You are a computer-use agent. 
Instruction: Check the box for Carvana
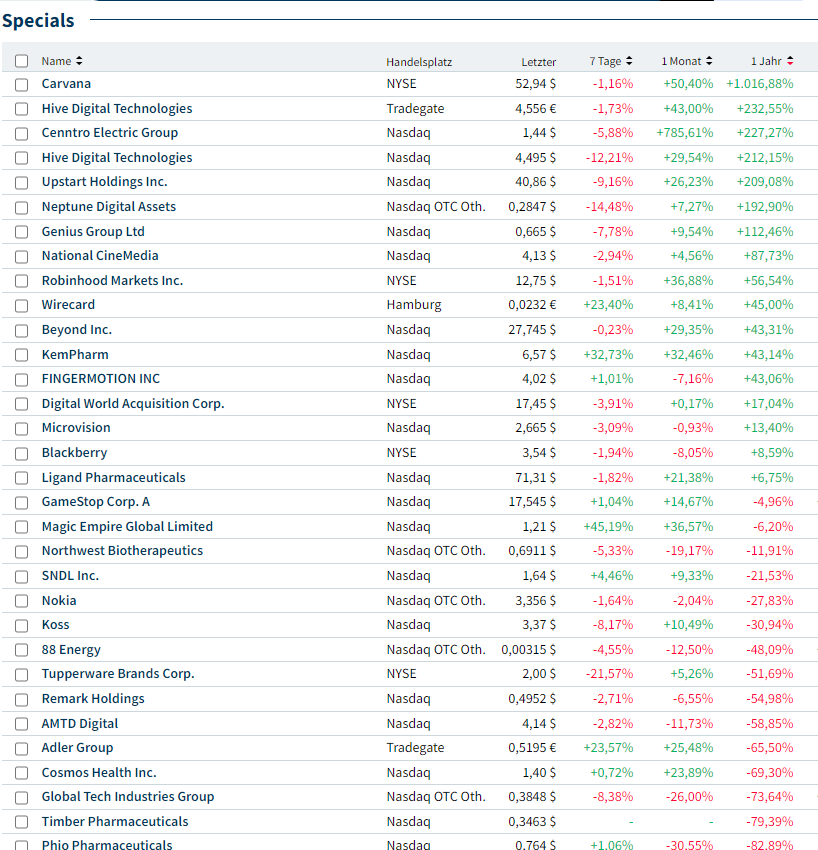(22, 84)
